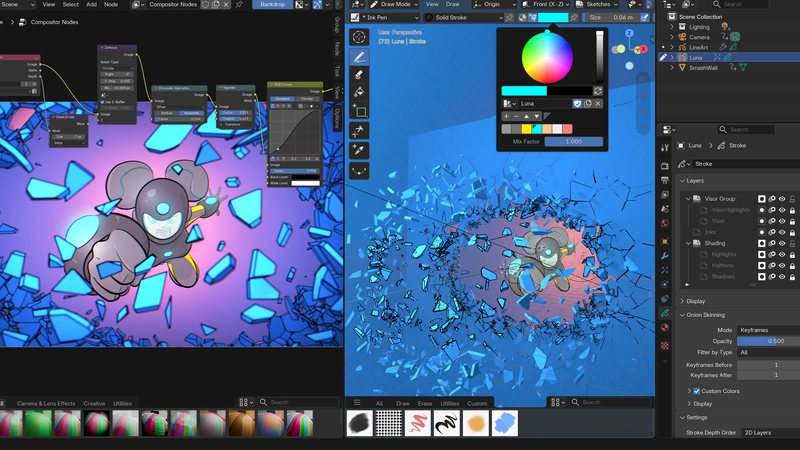The image size is (800, 450).
Task: Click the Mix Factor slider
Action: pyautogui.click(x=573, y=142)
